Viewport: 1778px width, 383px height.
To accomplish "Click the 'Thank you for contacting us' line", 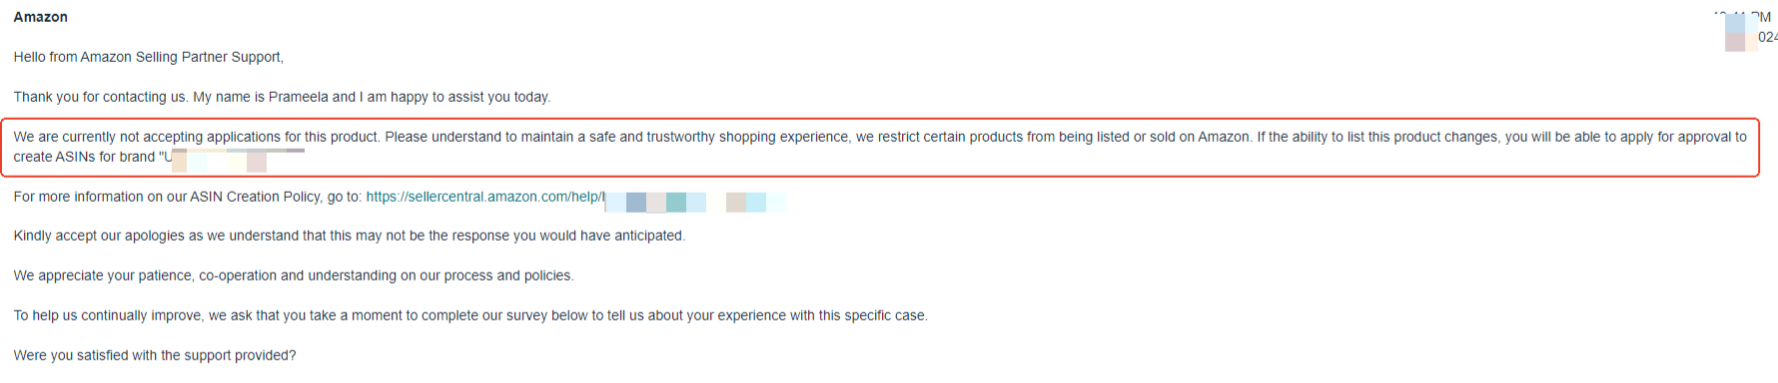I will (x=282, y=97).
